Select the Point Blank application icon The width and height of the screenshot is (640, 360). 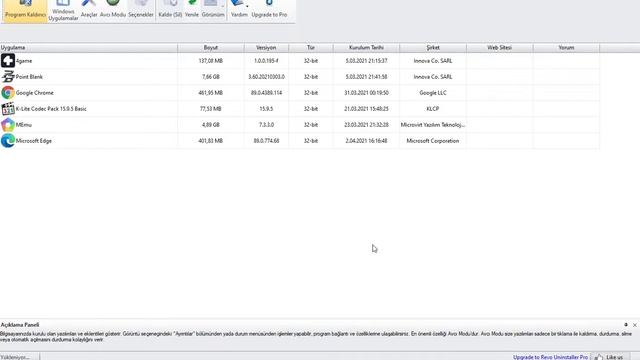coord(8,77)
